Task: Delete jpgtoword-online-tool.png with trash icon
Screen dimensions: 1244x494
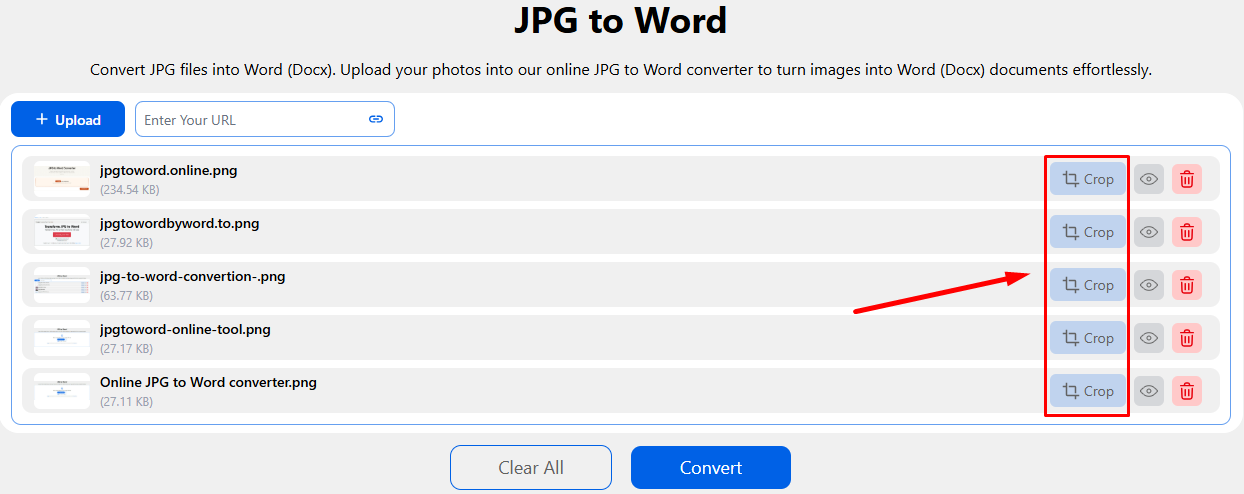Action: click(1187, 338)
